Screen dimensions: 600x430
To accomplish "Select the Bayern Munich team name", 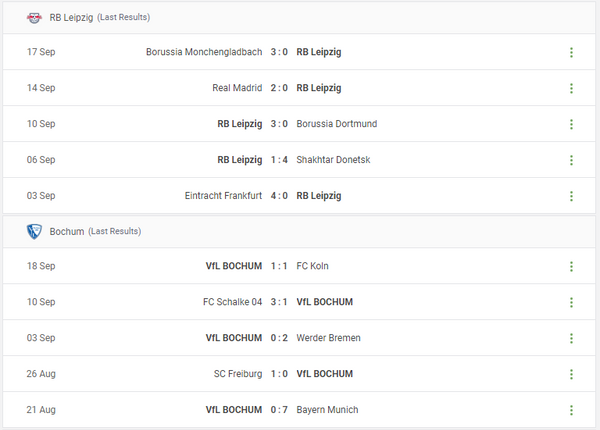I will point(327,410).
